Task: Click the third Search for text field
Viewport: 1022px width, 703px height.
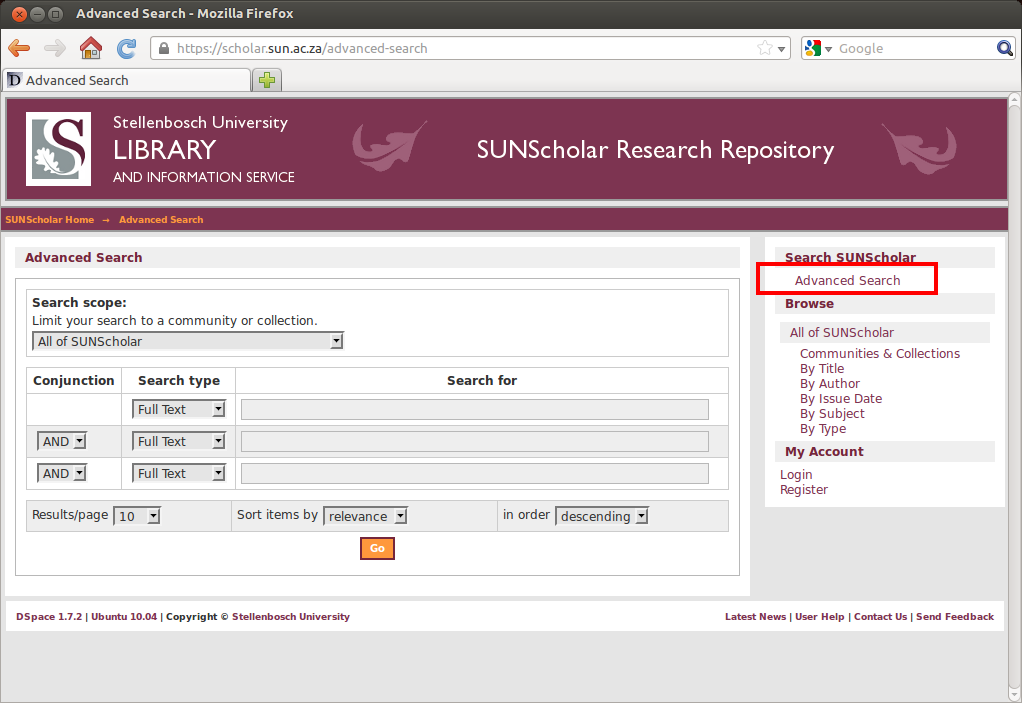Action: point(474,473)
